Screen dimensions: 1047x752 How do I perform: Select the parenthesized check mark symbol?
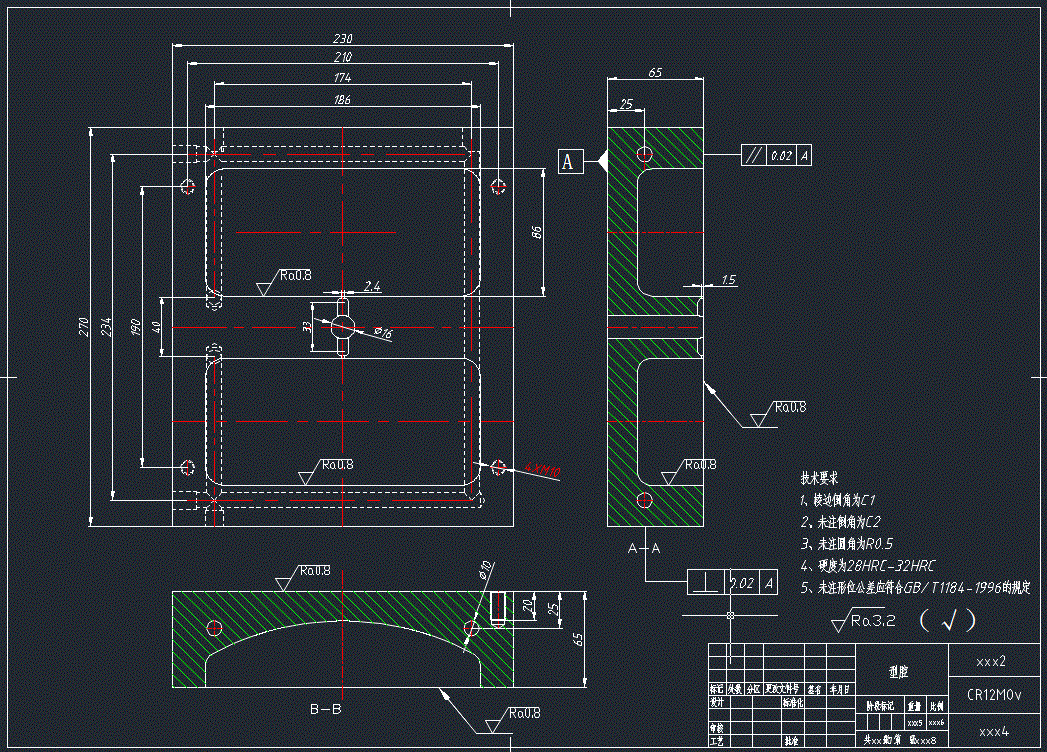point(948,622)
